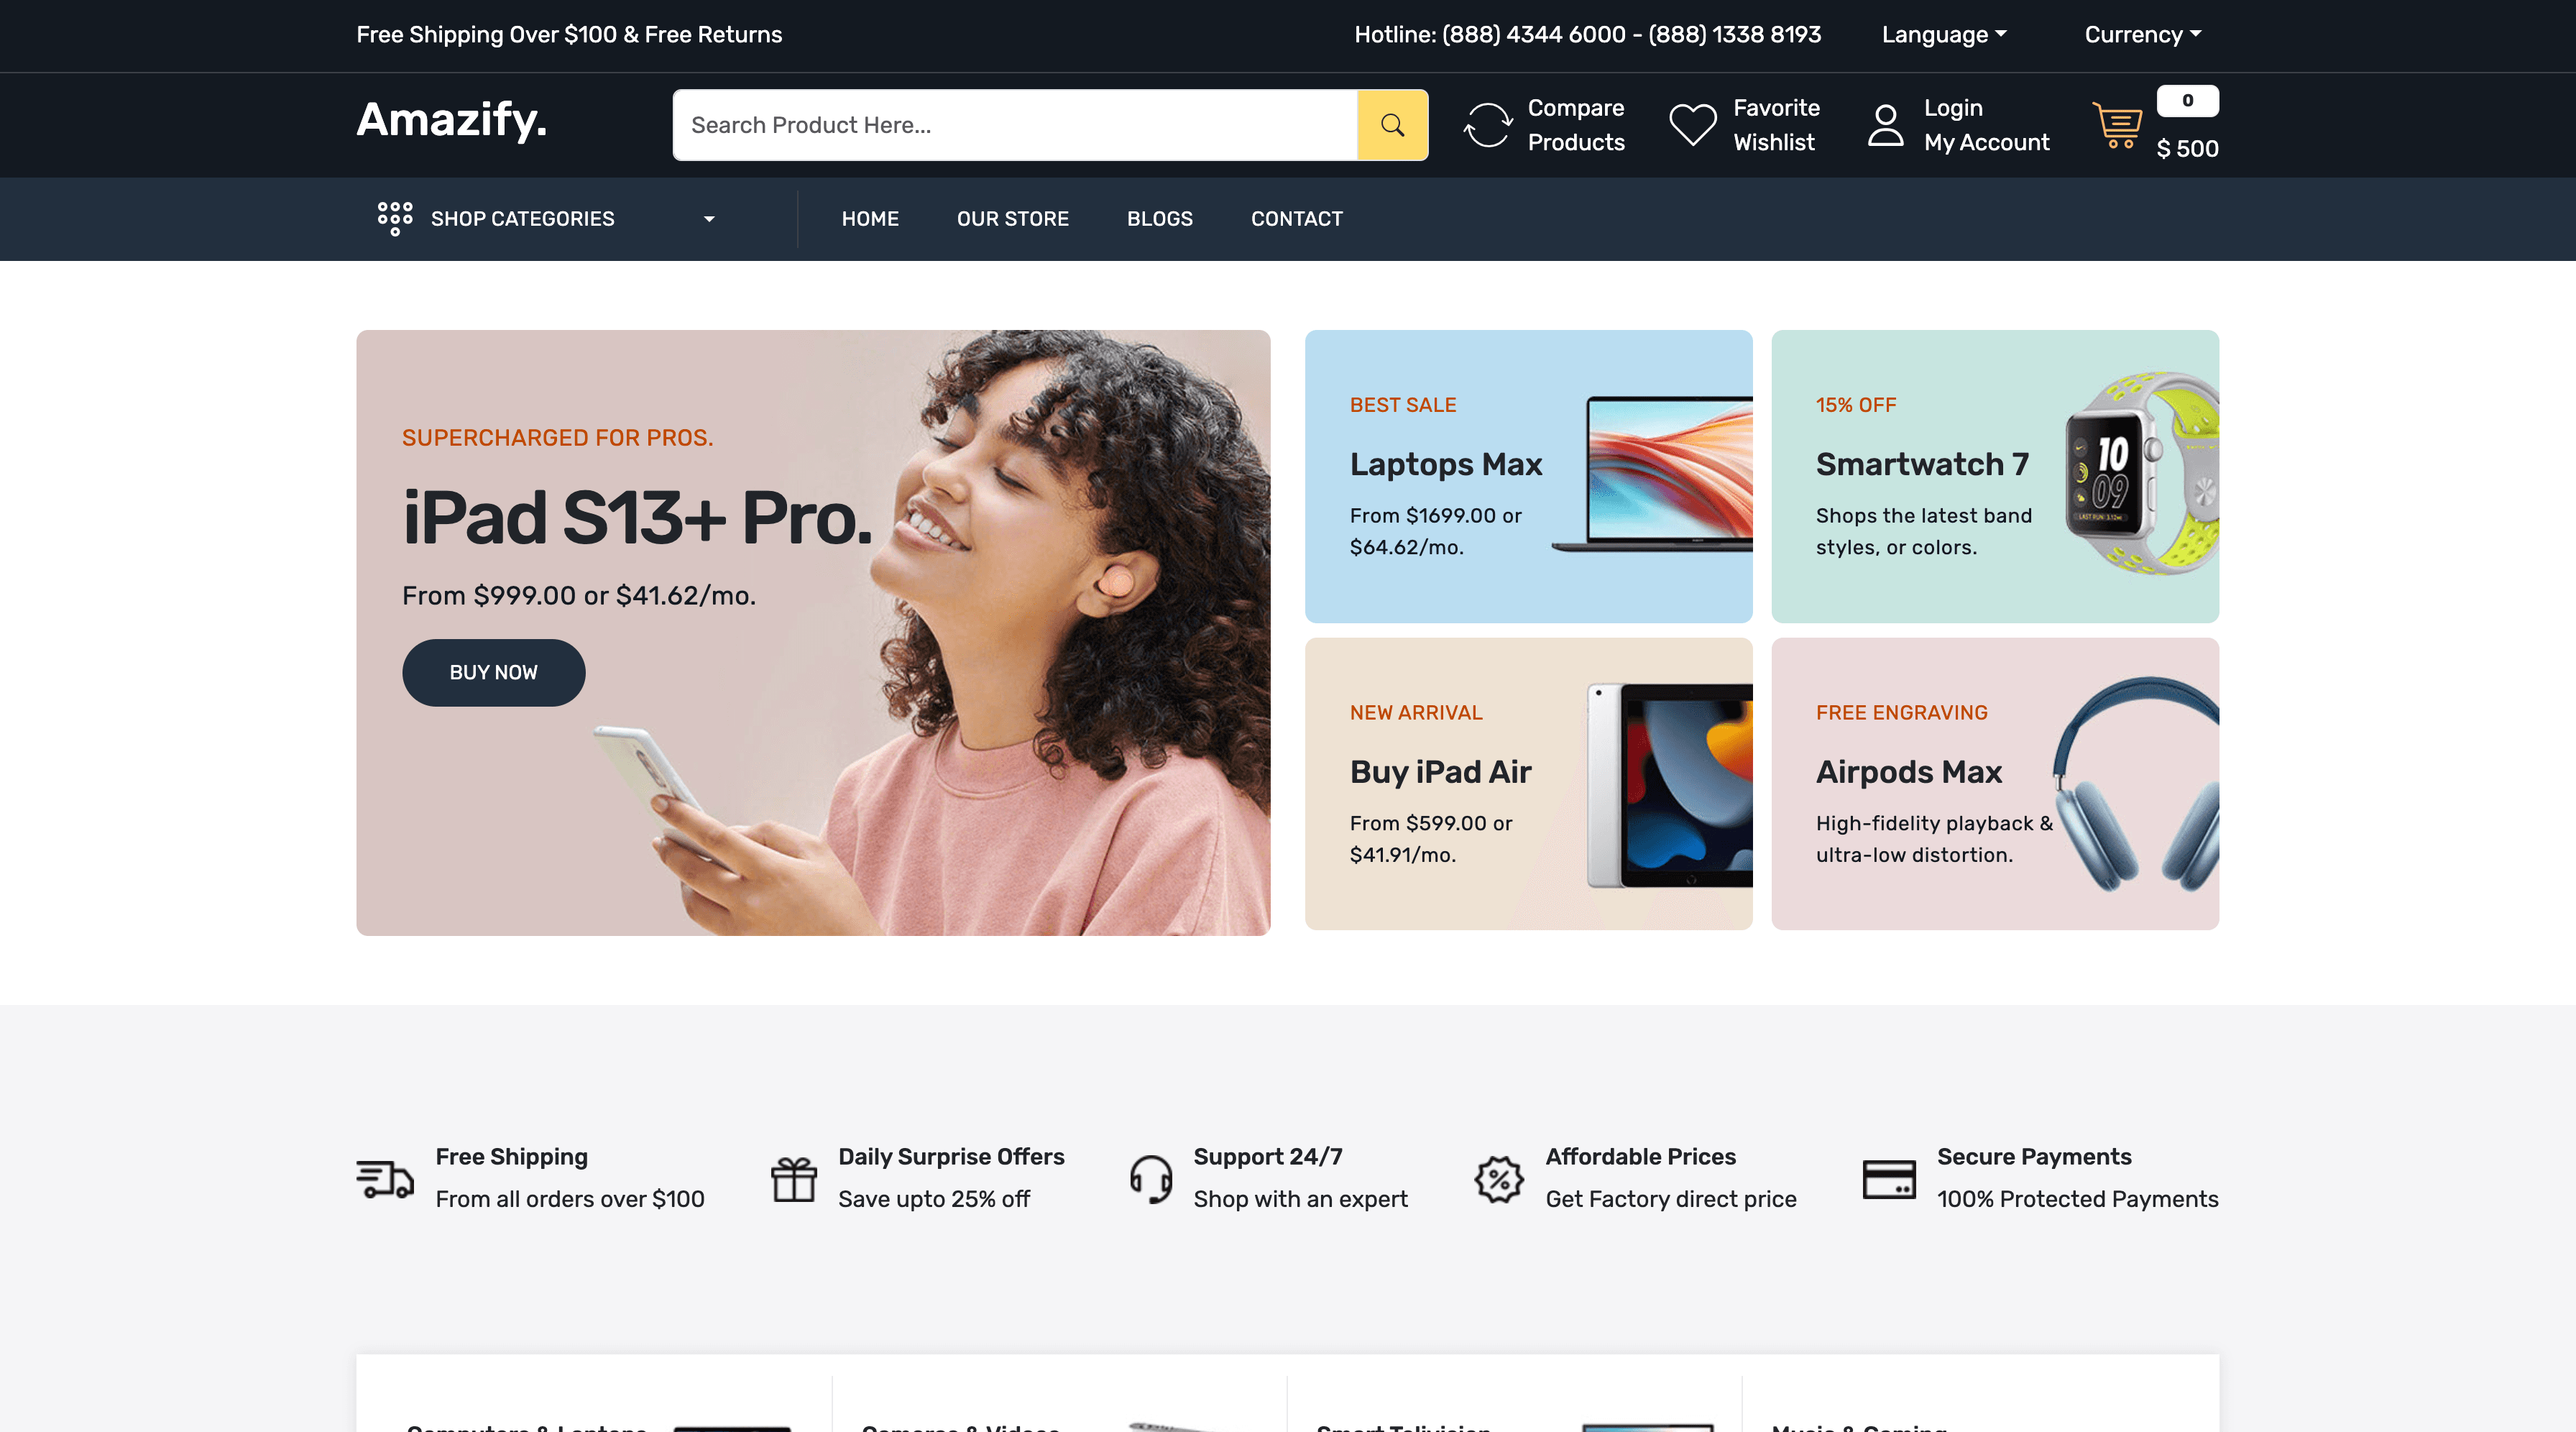Screen dimensions: 2576x1432
Task: Click the Amazify logo link
Action: [x=452, y=120]
